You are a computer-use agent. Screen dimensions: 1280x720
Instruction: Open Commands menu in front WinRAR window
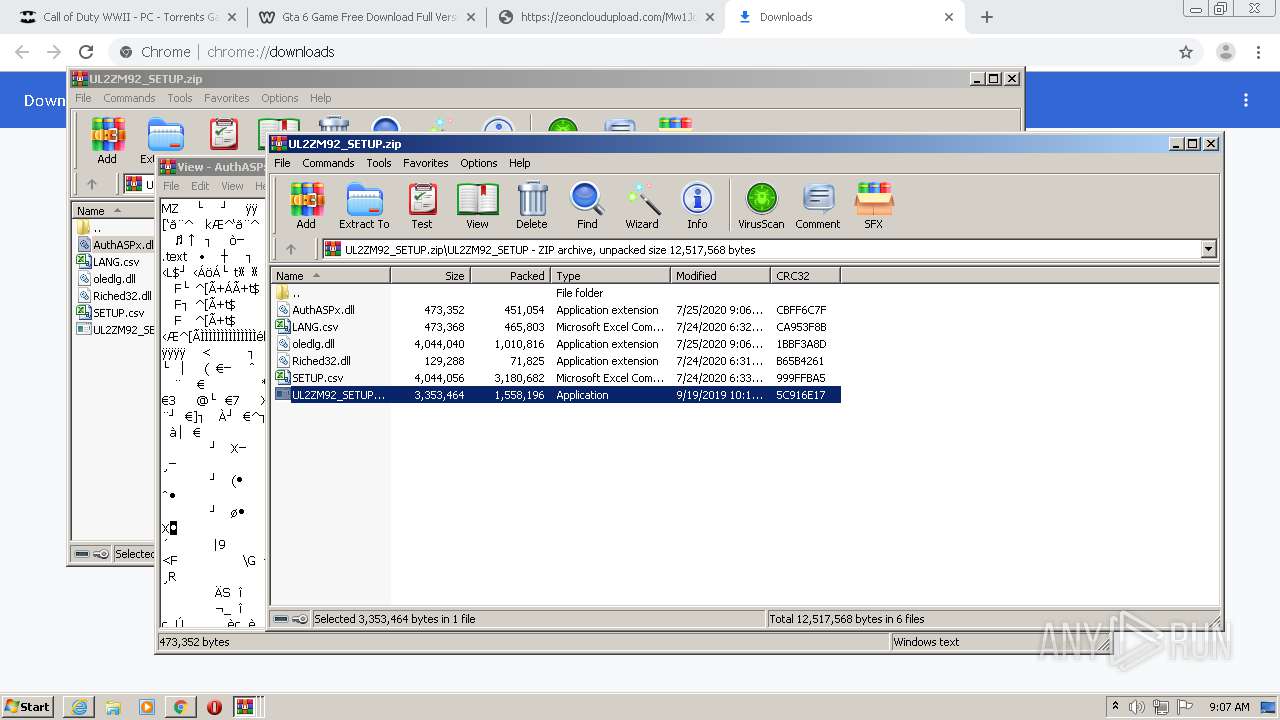tap(328, 163)
